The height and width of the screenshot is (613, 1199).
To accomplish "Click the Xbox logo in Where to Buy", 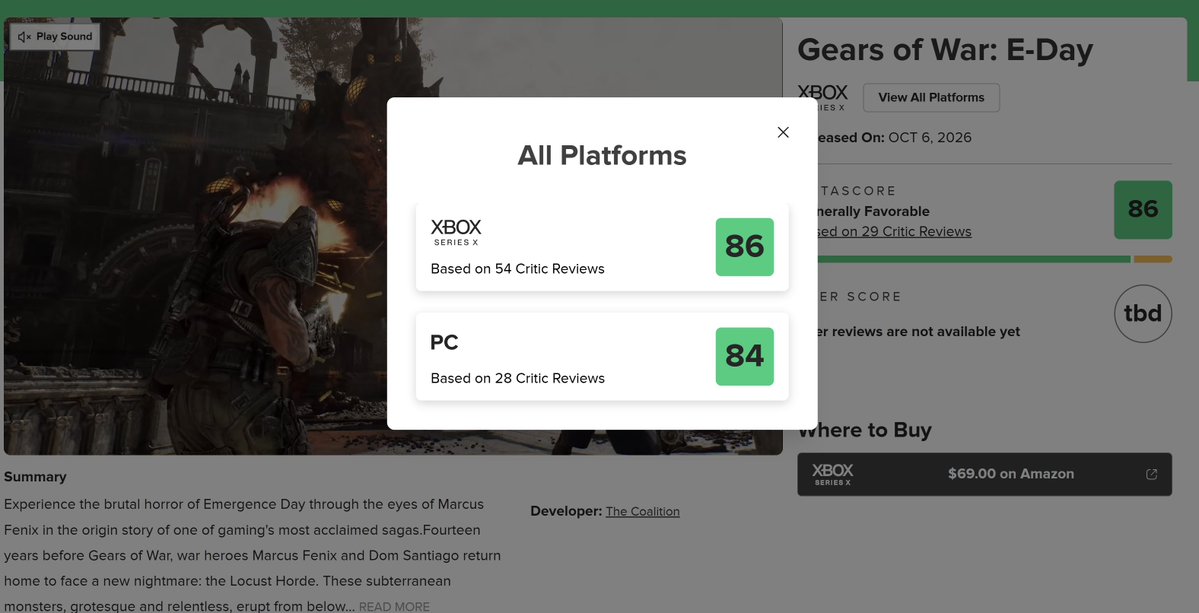I will point(832,474).
